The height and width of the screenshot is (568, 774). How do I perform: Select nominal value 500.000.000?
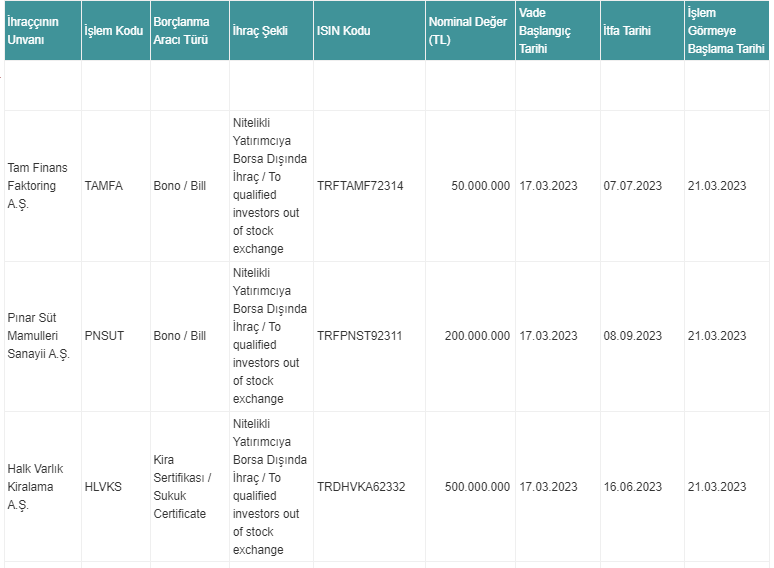(x=477, y=487)
